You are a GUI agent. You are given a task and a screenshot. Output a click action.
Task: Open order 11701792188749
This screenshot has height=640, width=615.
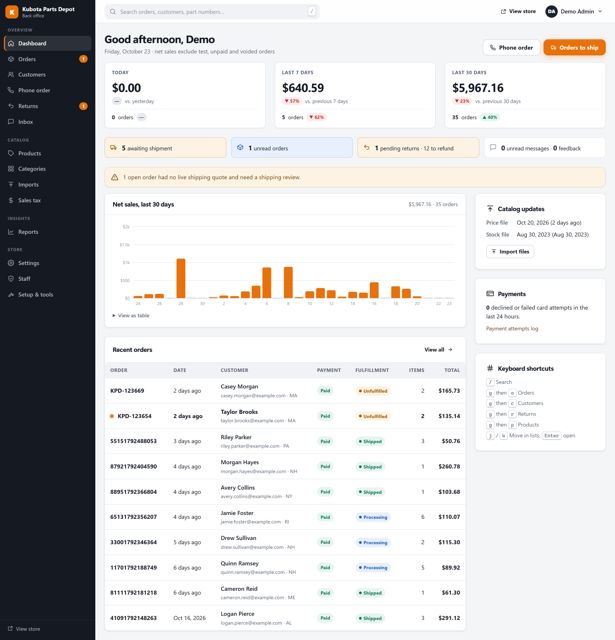click(133, 567)
